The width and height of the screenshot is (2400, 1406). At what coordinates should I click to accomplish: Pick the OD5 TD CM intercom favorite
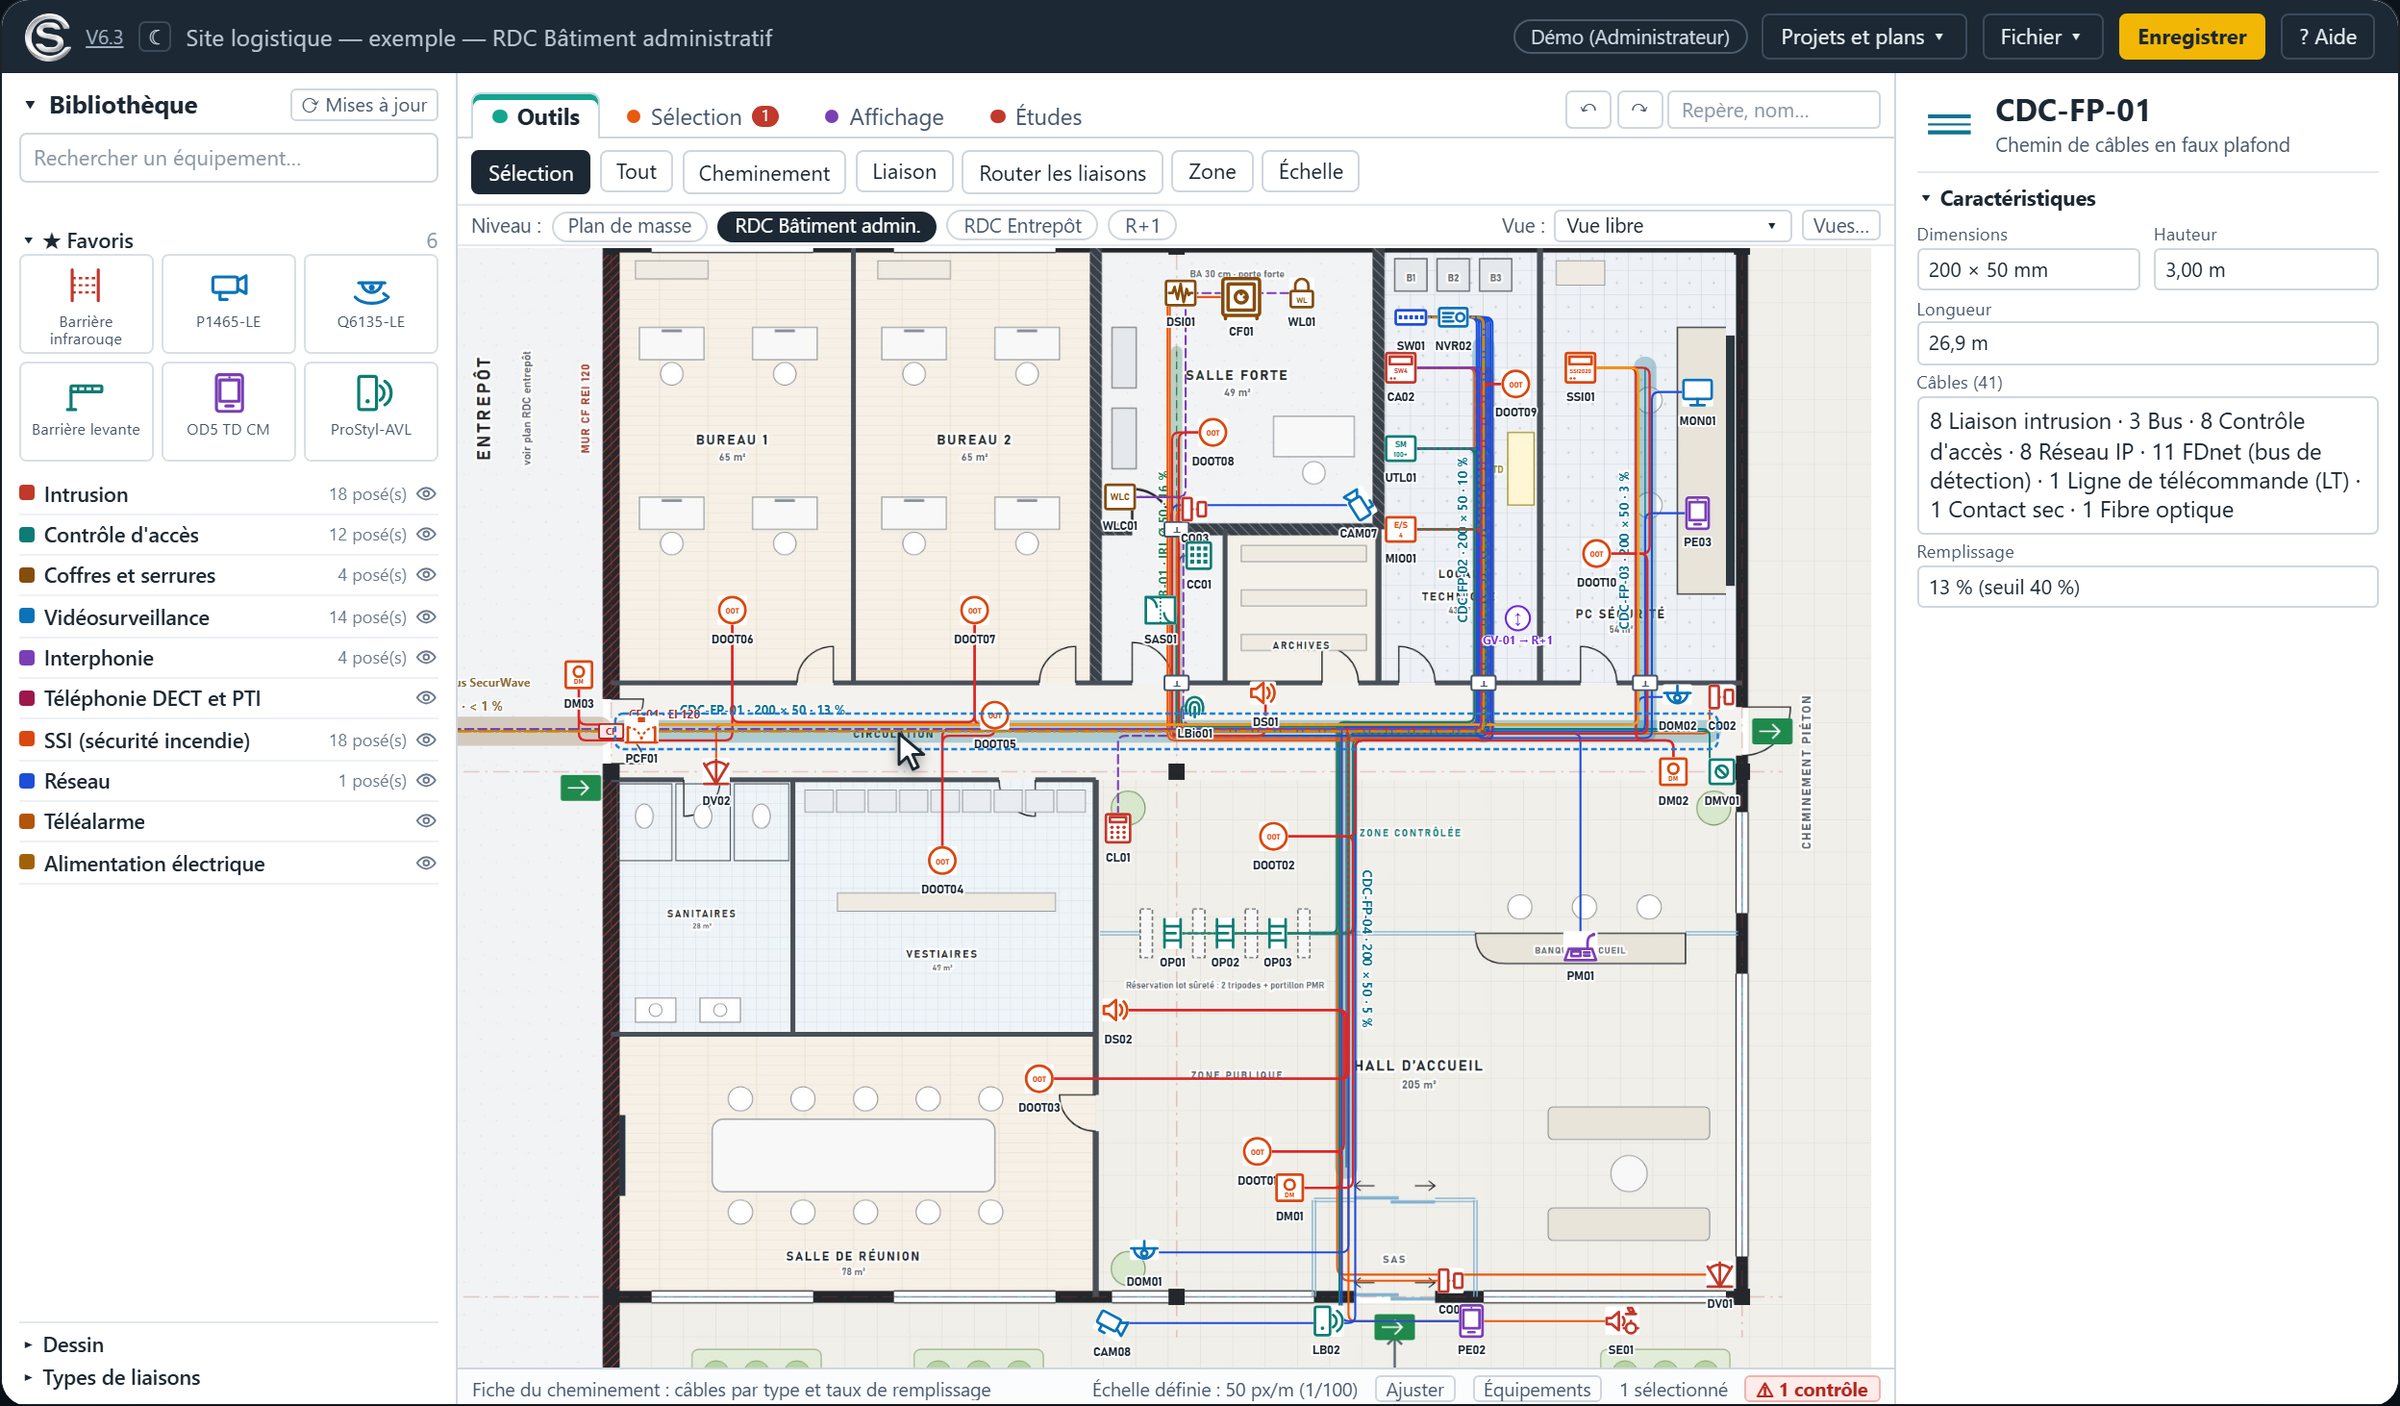pyautogui.click(x=228, y=410)
